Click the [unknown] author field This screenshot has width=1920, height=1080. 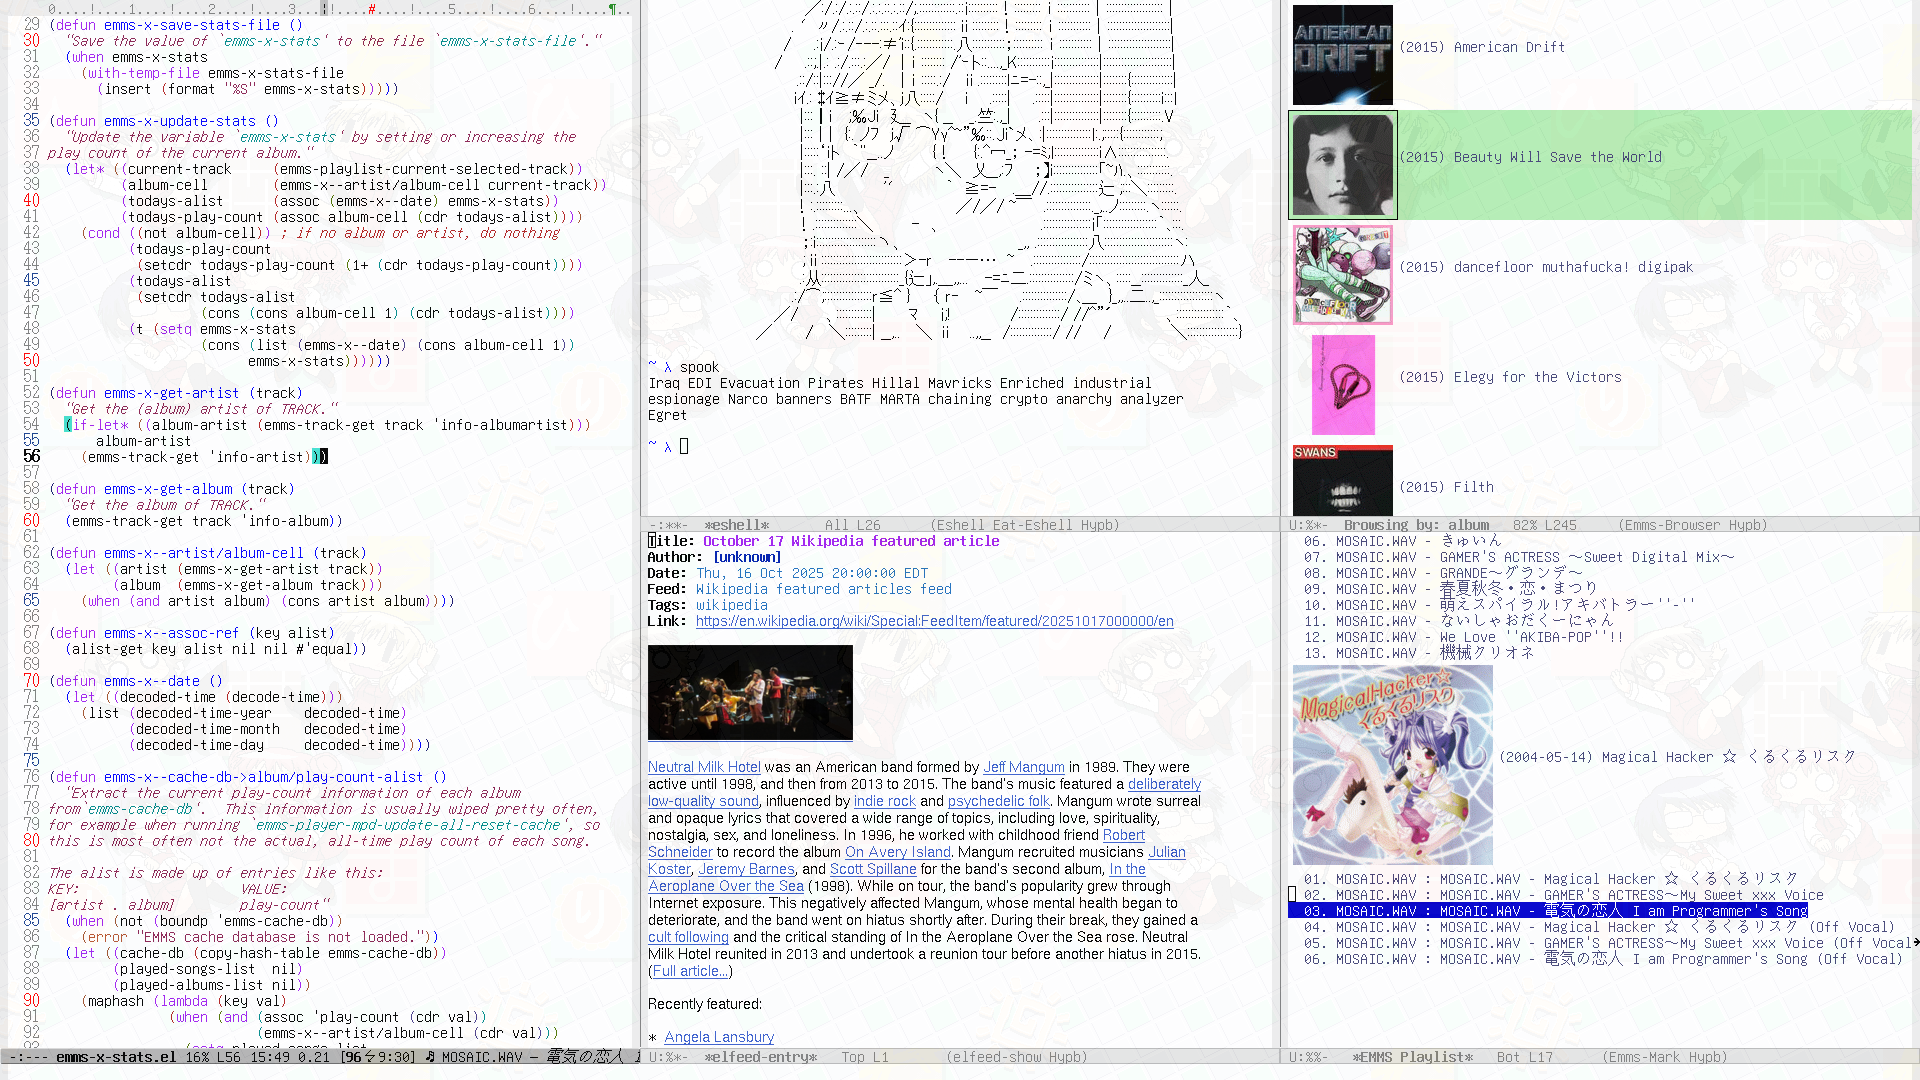point(746,557)
